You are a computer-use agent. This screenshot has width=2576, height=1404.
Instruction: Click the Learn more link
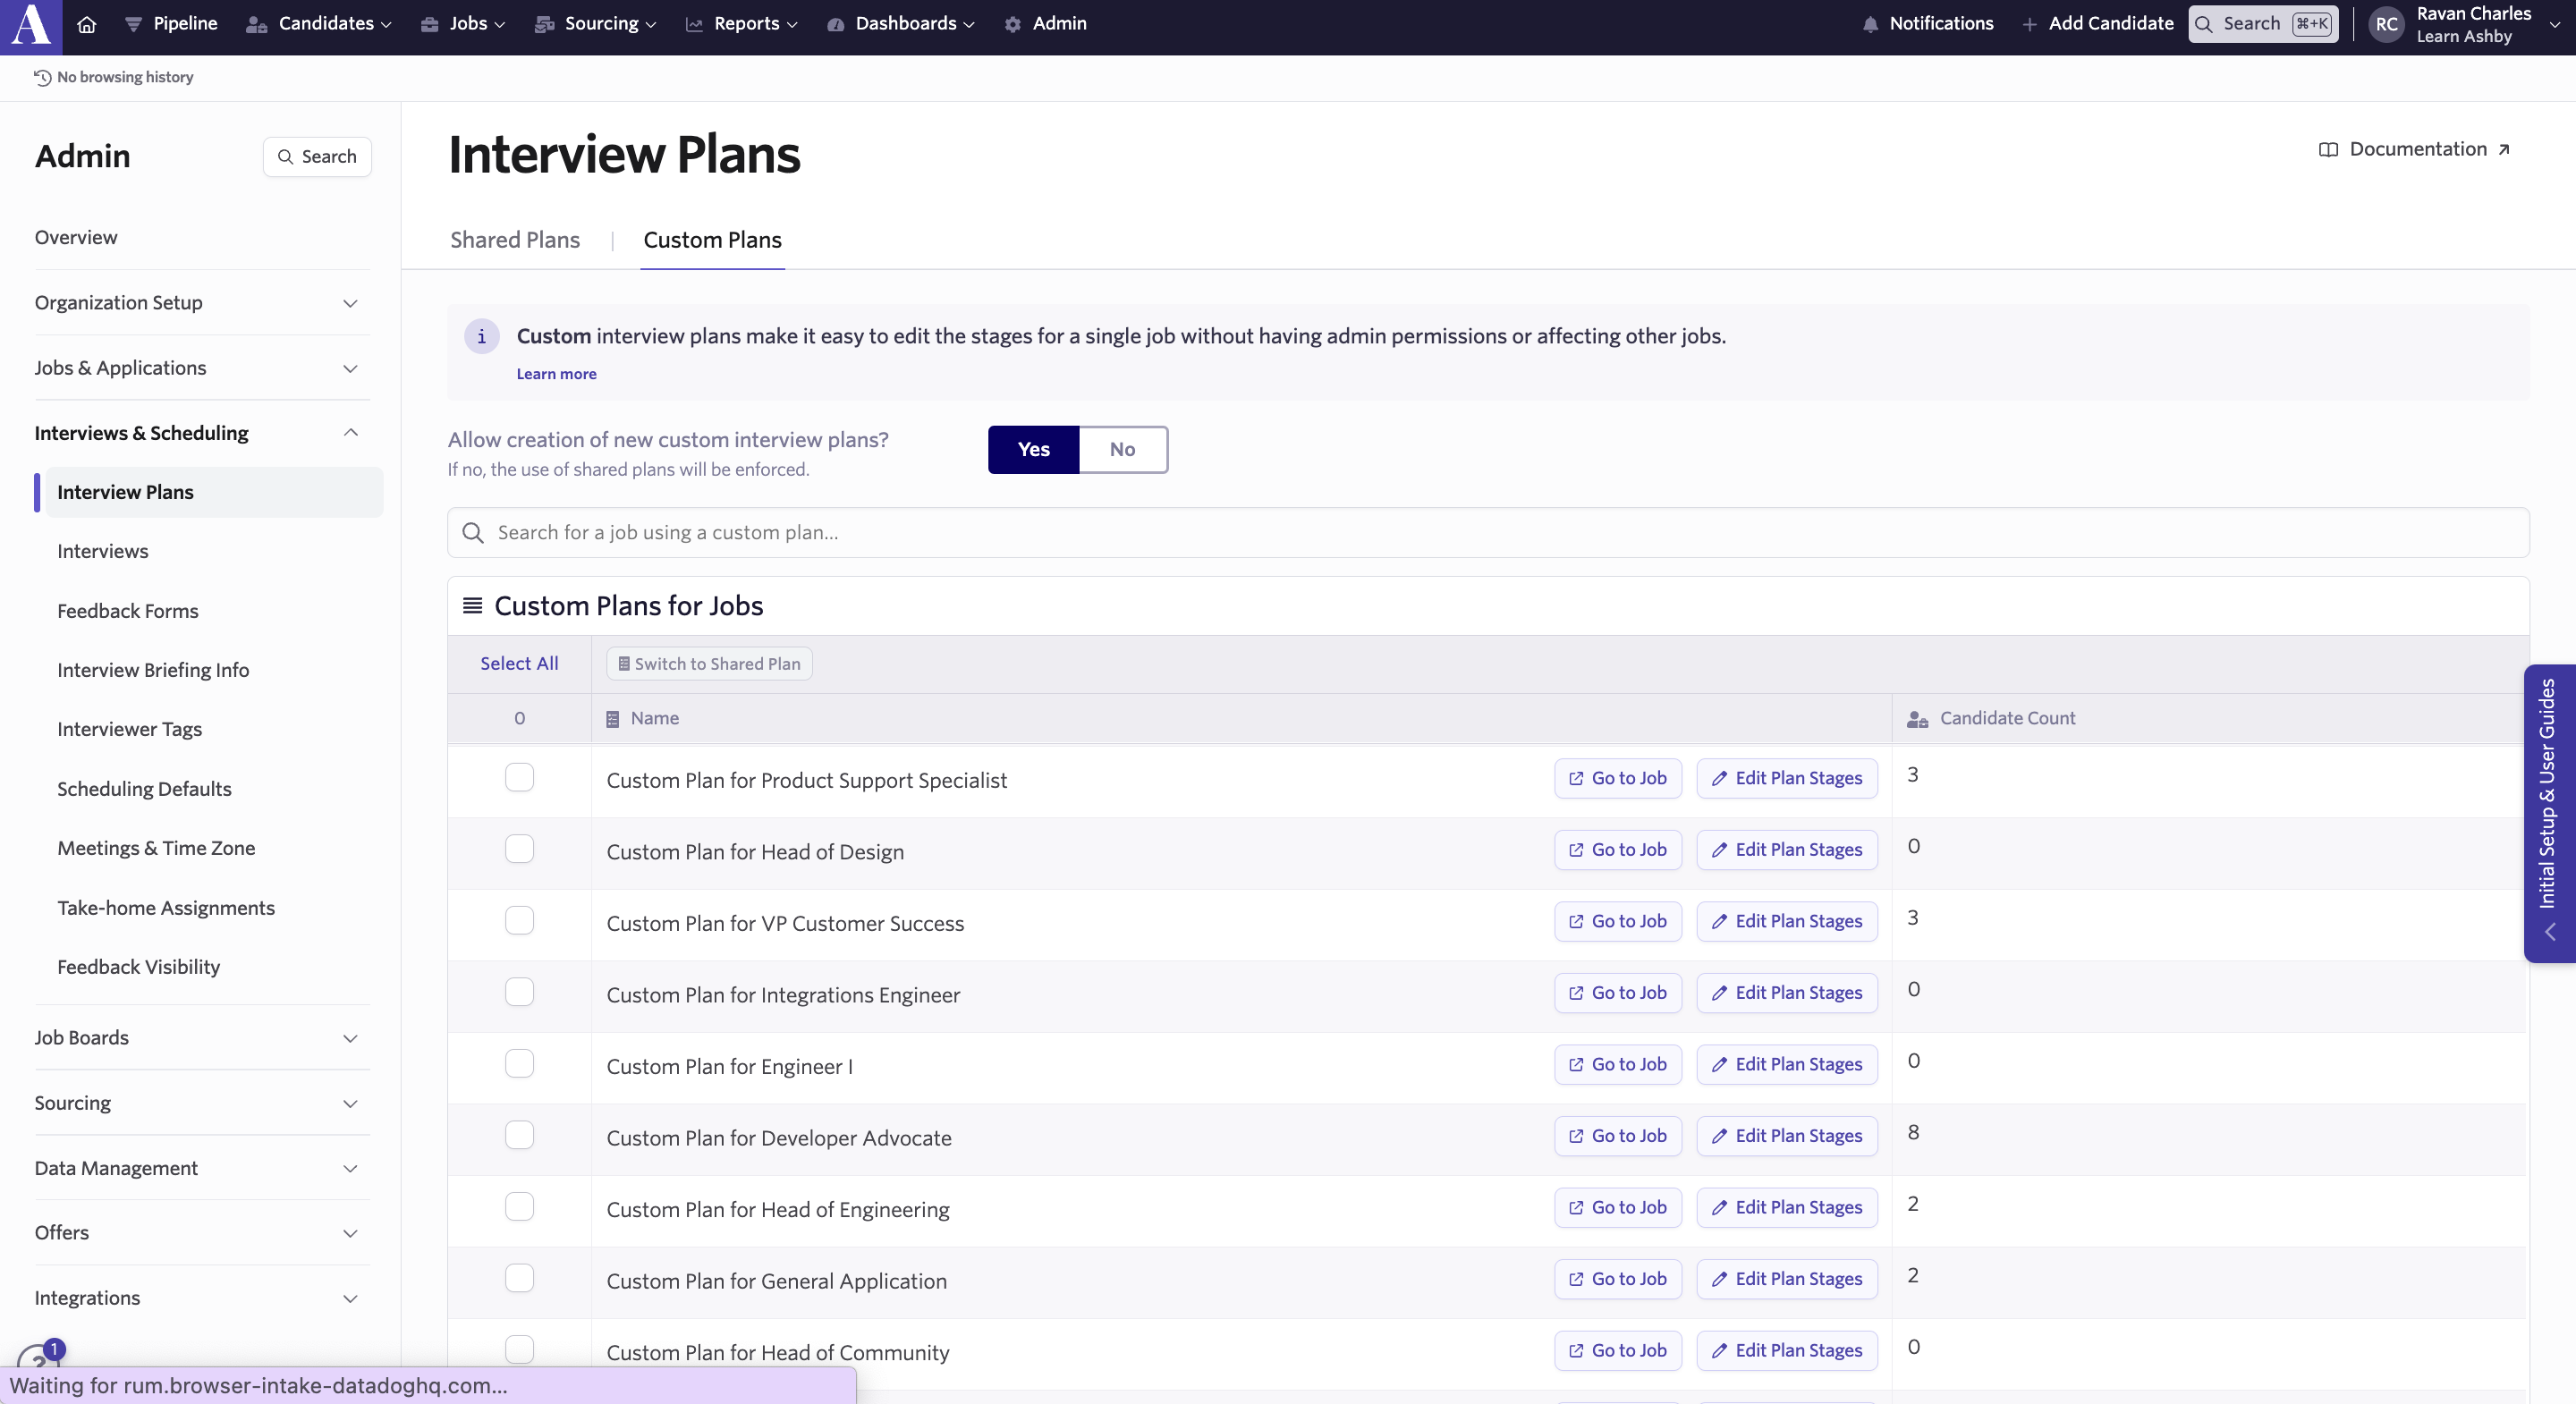(x=556, y=373)
